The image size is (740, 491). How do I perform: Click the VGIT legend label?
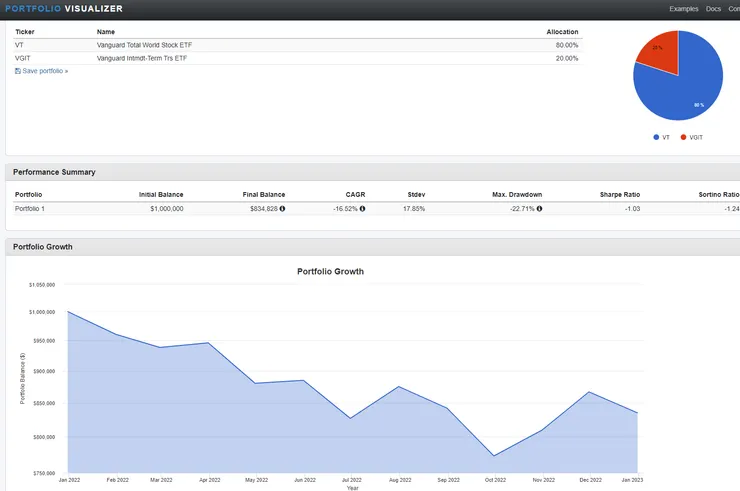tap(696, 137)
